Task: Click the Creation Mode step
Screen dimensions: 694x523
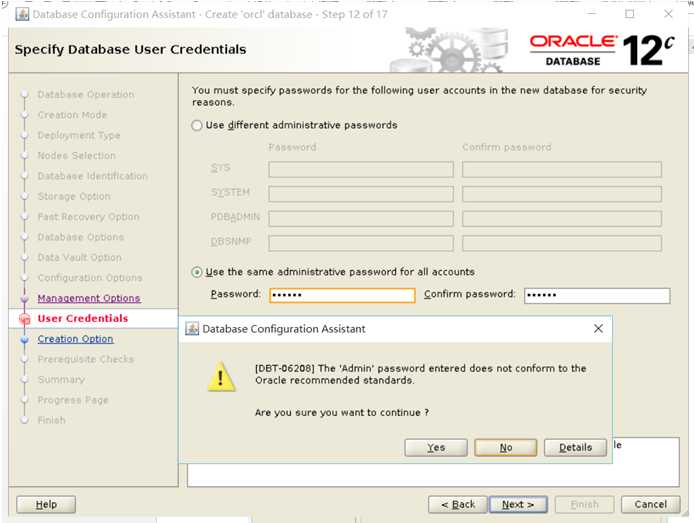Action: pos(72,115)
